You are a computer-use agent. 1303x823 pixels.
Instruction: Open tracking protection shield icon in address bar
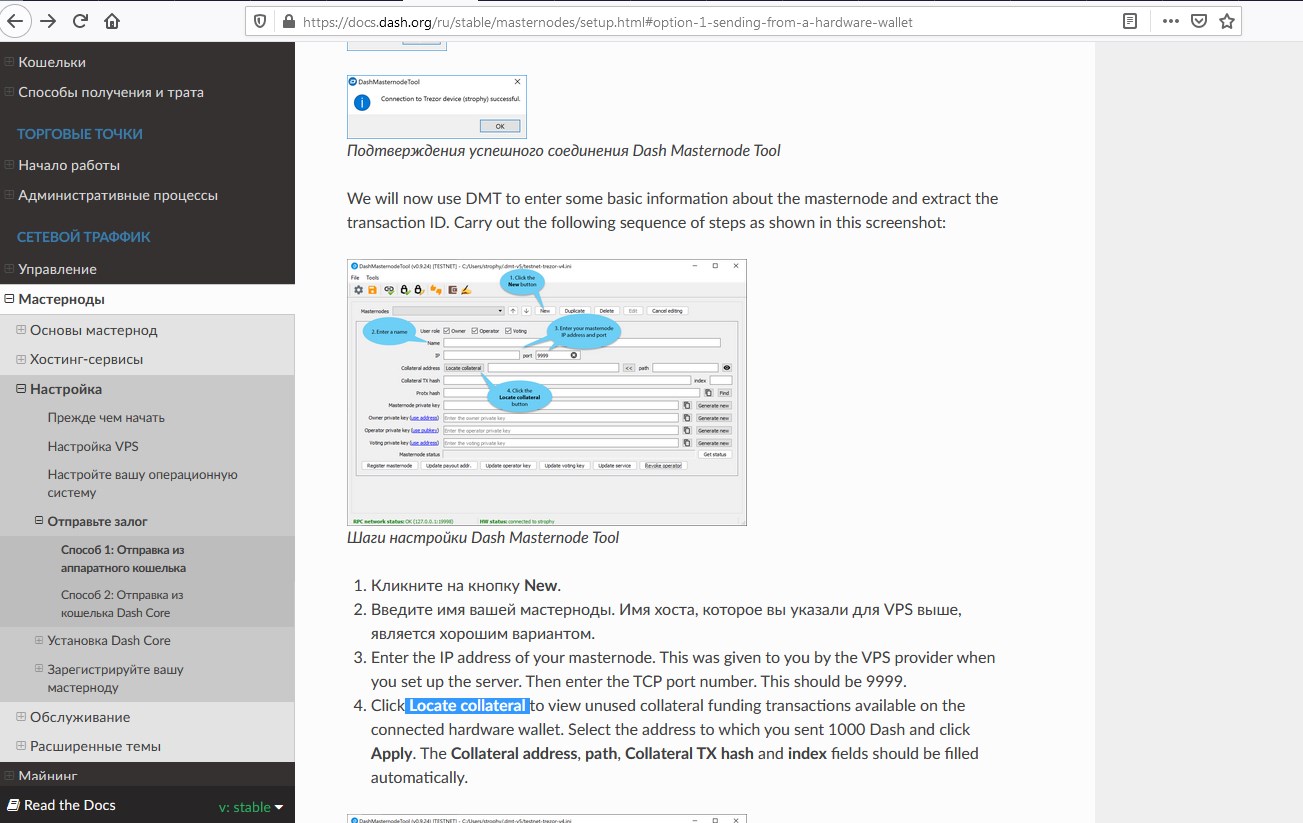(x=261, y=21)
